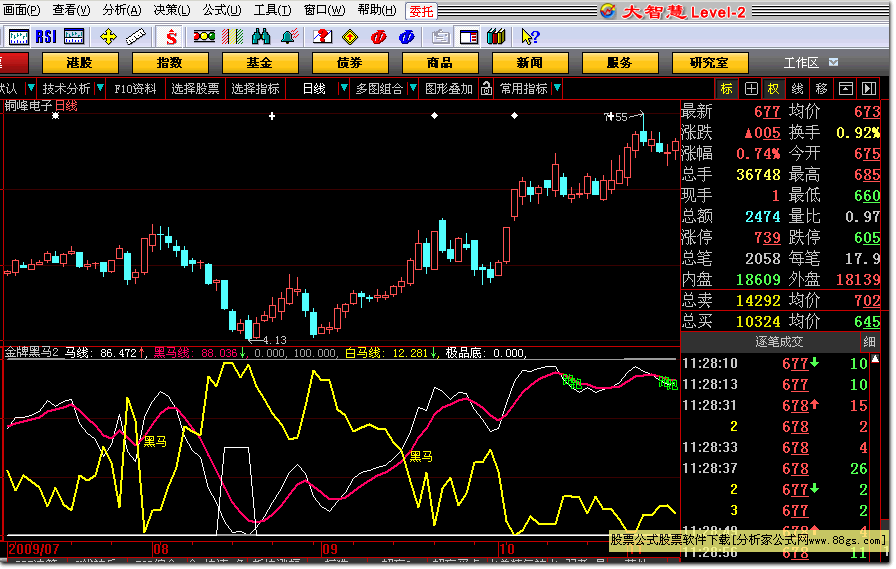The width and height of the screenshot is (896, 569).
Task: Open the 决策(L) menu
Action: coord(171,10)
